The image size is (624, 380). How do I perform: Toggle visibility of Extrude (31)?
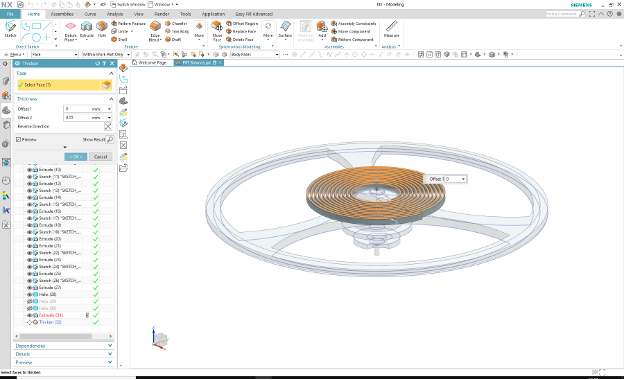click(x=29, y=315)
